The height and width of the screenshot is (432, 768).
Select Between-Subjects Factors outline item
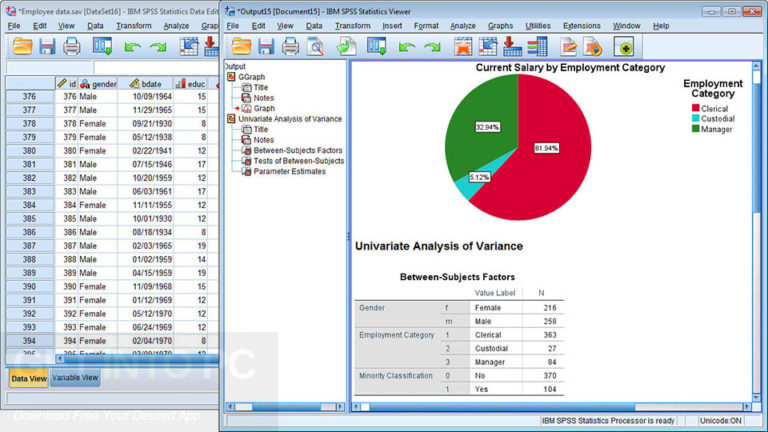coord(298,150)
